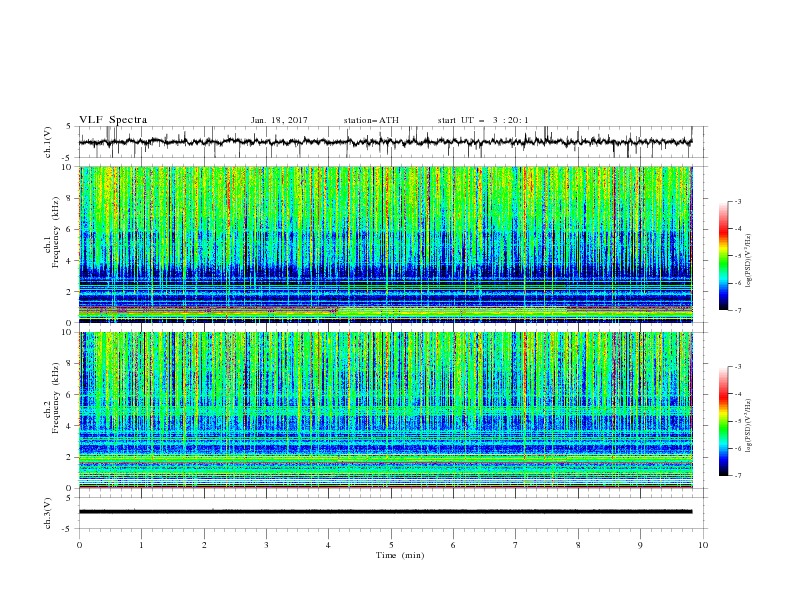
Task: Click the "VLF Spectra" plot title
Action: [x=113, y=120]
